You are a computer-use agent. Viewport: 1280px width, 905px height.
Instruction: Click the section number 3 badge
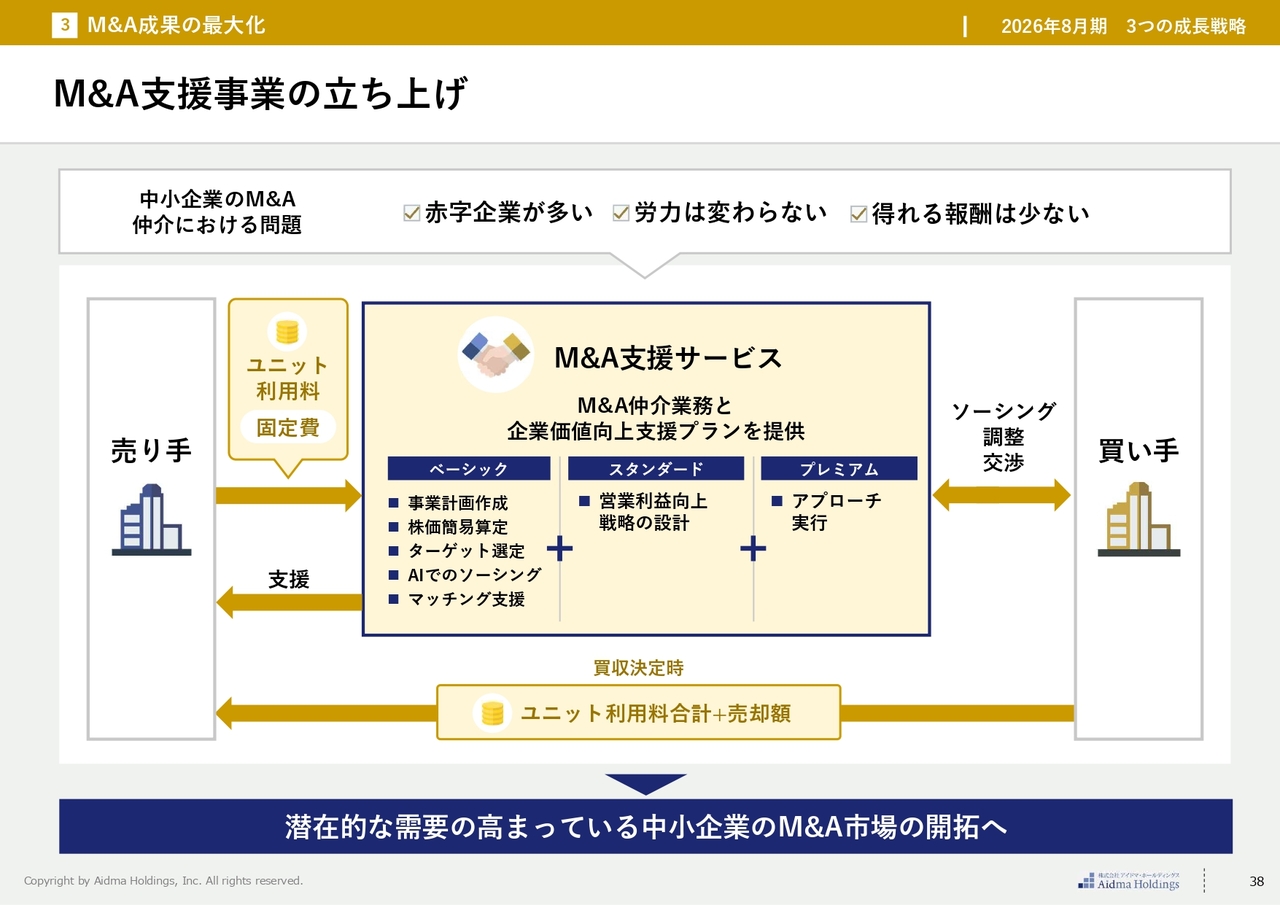64,25
